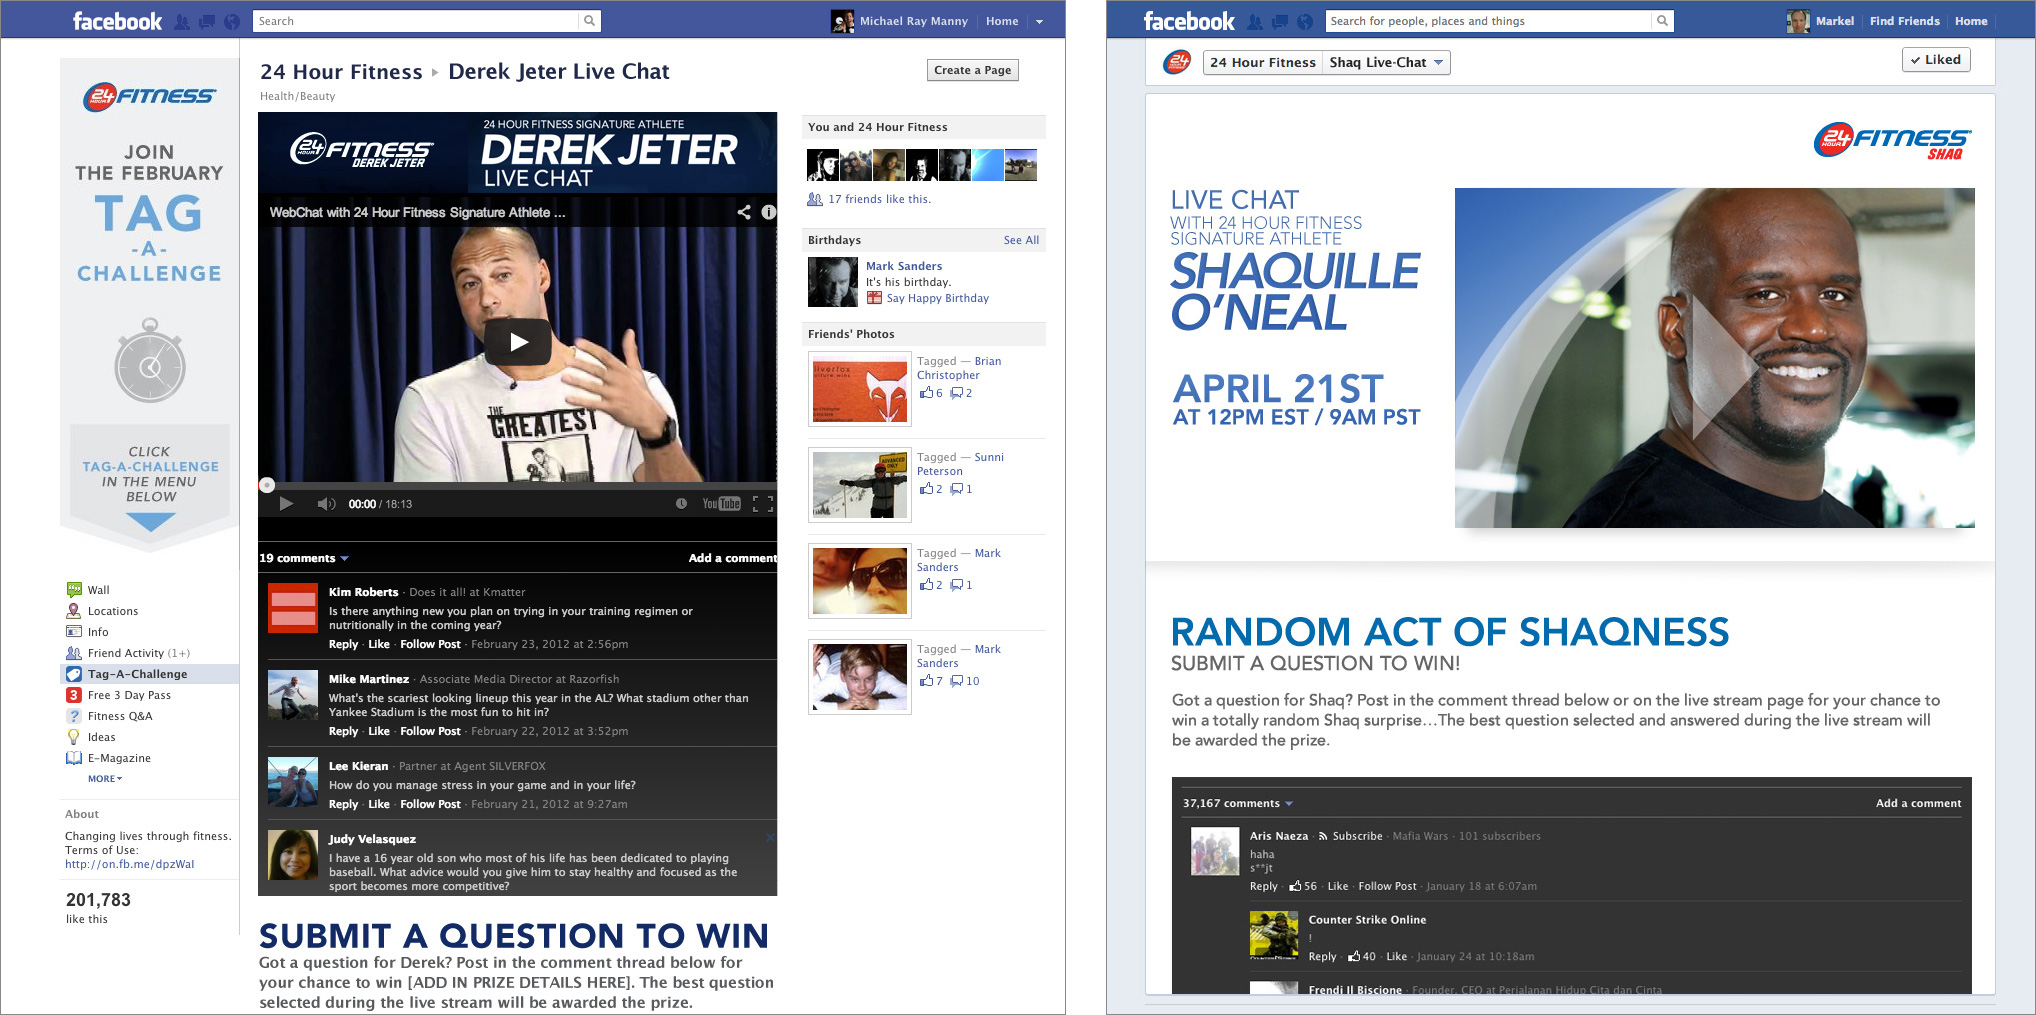
Task: Open Sunni Peterson snowy photo thumbnail
Action: click(860, 485)
